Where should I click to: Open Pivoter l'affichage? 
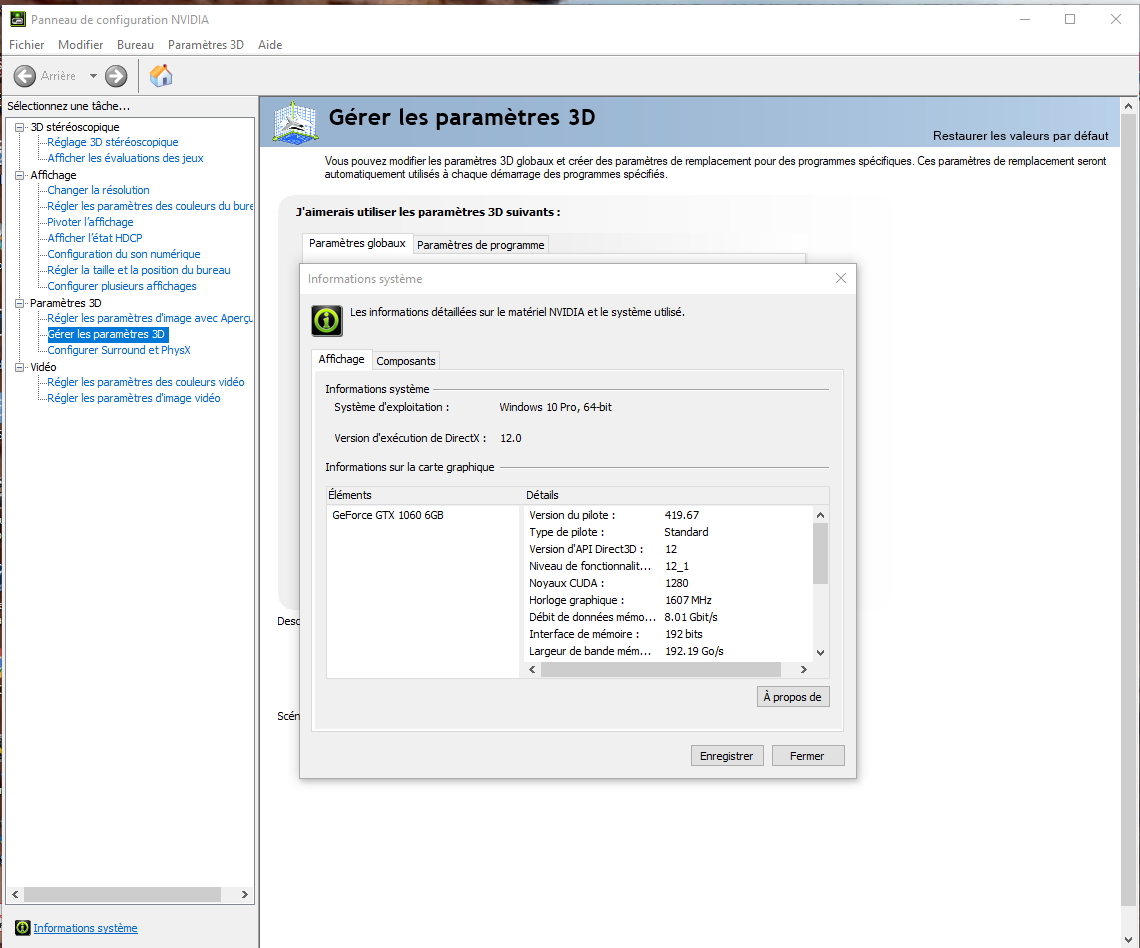pos(90,222)
